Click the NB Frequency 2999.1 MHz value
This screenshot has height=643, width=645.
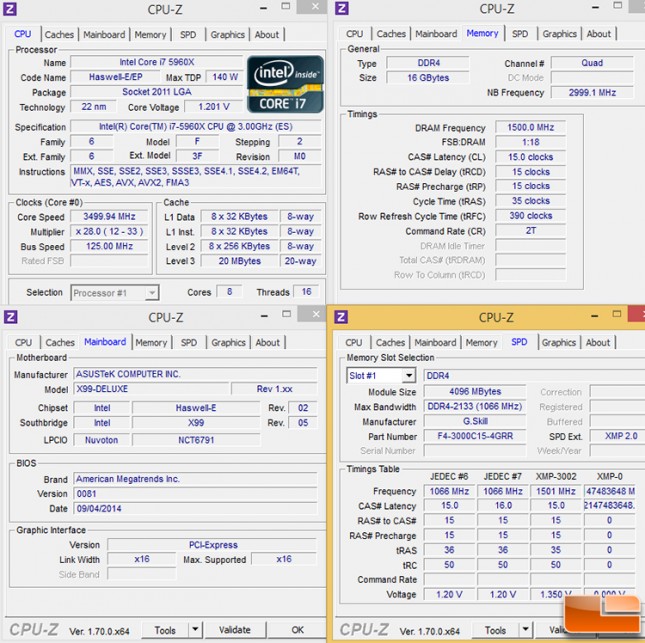[592, 93]
